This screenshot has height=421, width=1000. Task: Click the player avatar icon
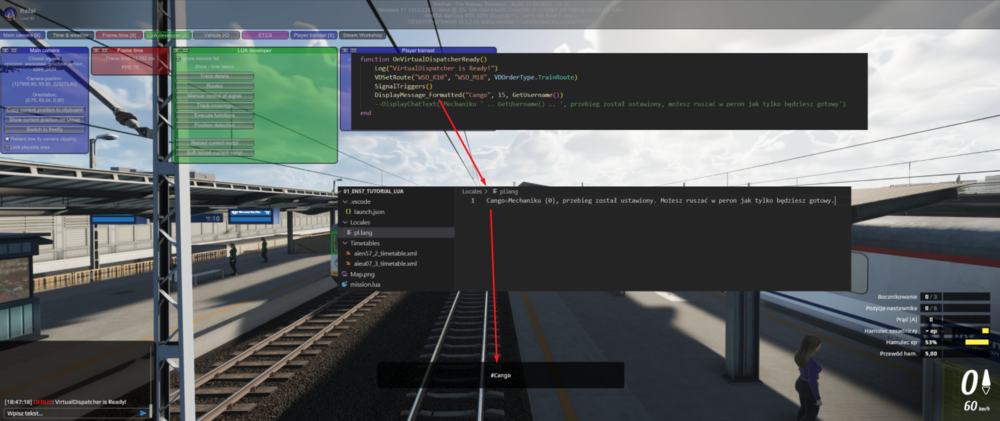9,12
